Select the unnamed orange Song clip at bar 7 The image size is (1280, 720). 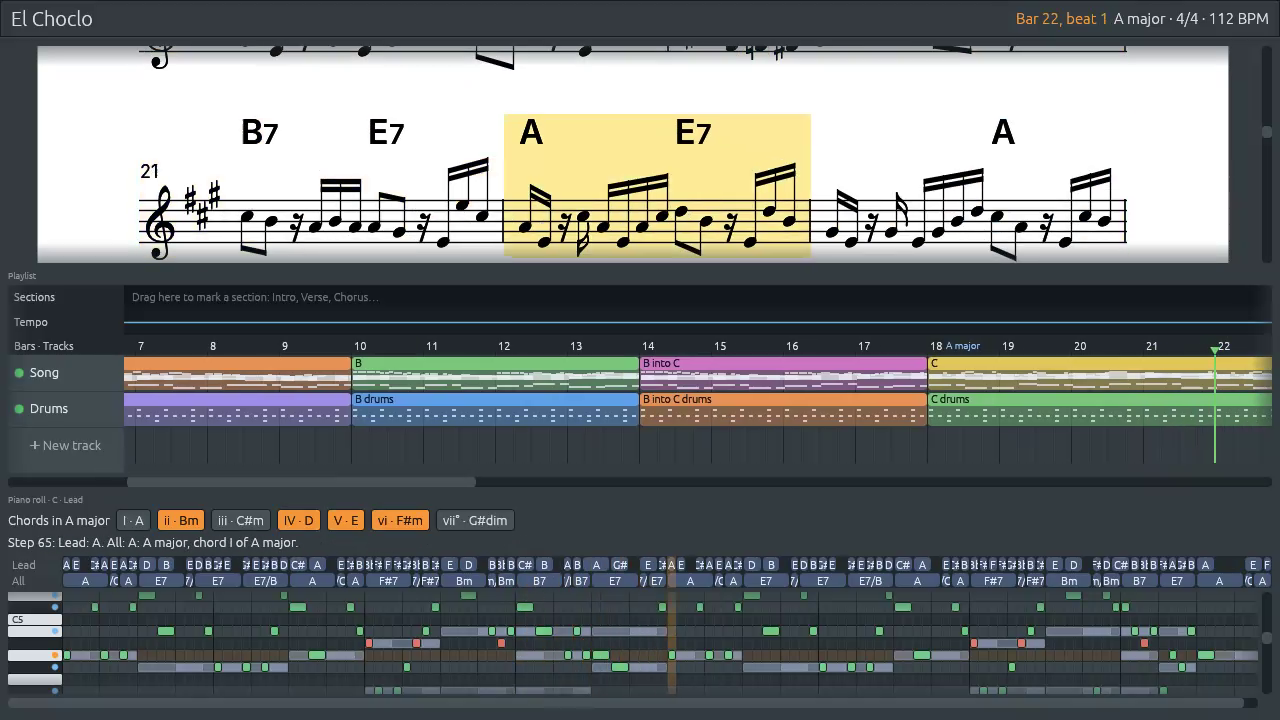237,373
